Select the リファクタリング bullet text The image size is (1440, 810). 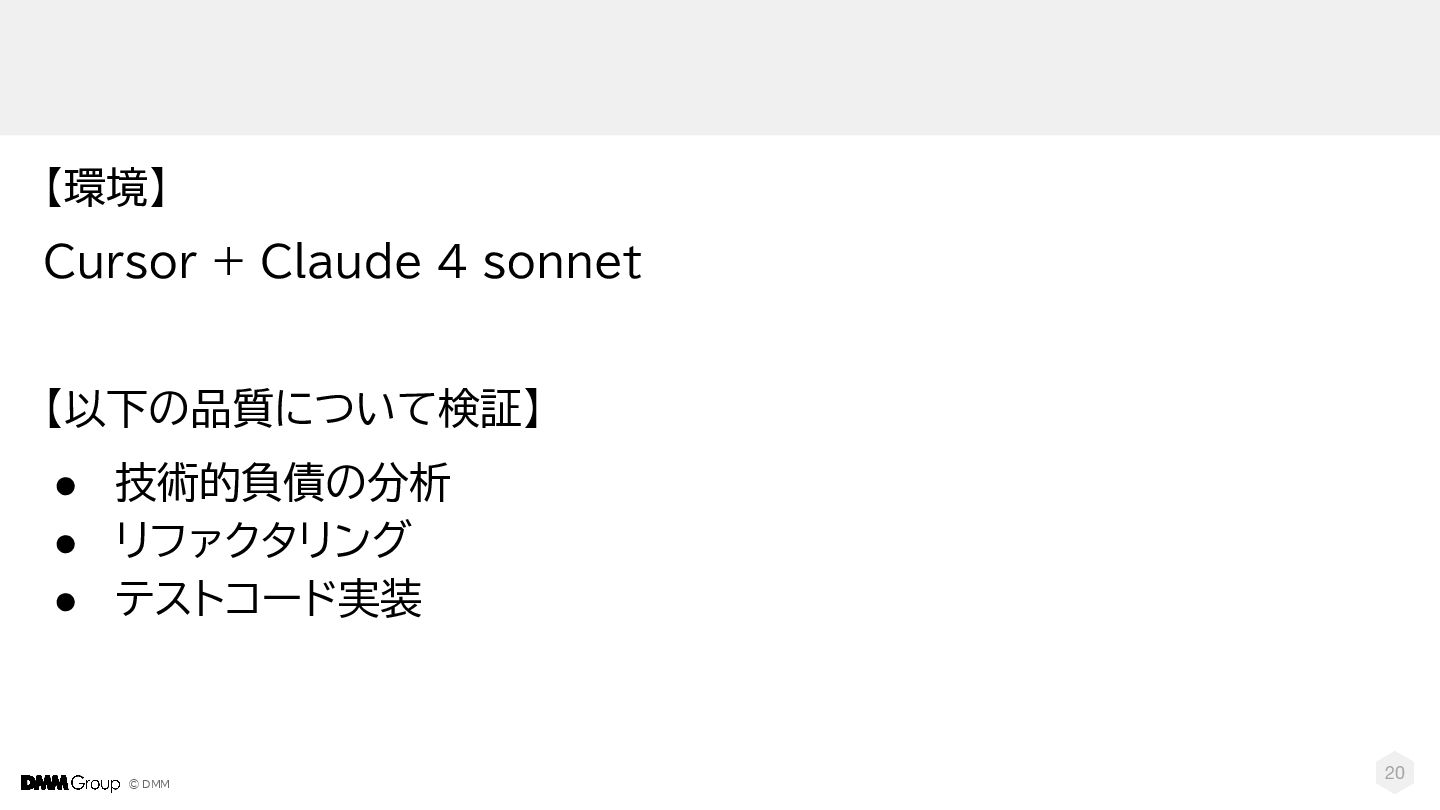click(x=262, y=540)
